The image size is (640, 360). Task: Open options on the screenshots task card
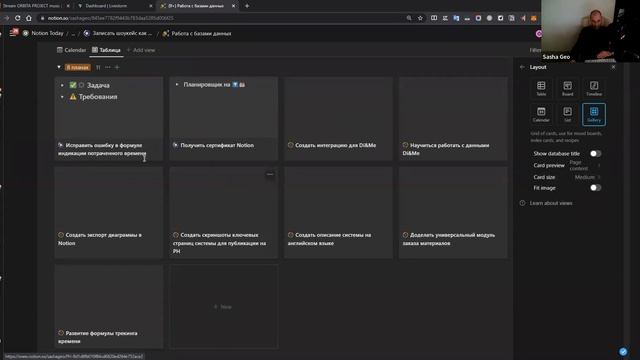(x=270, y=174)
